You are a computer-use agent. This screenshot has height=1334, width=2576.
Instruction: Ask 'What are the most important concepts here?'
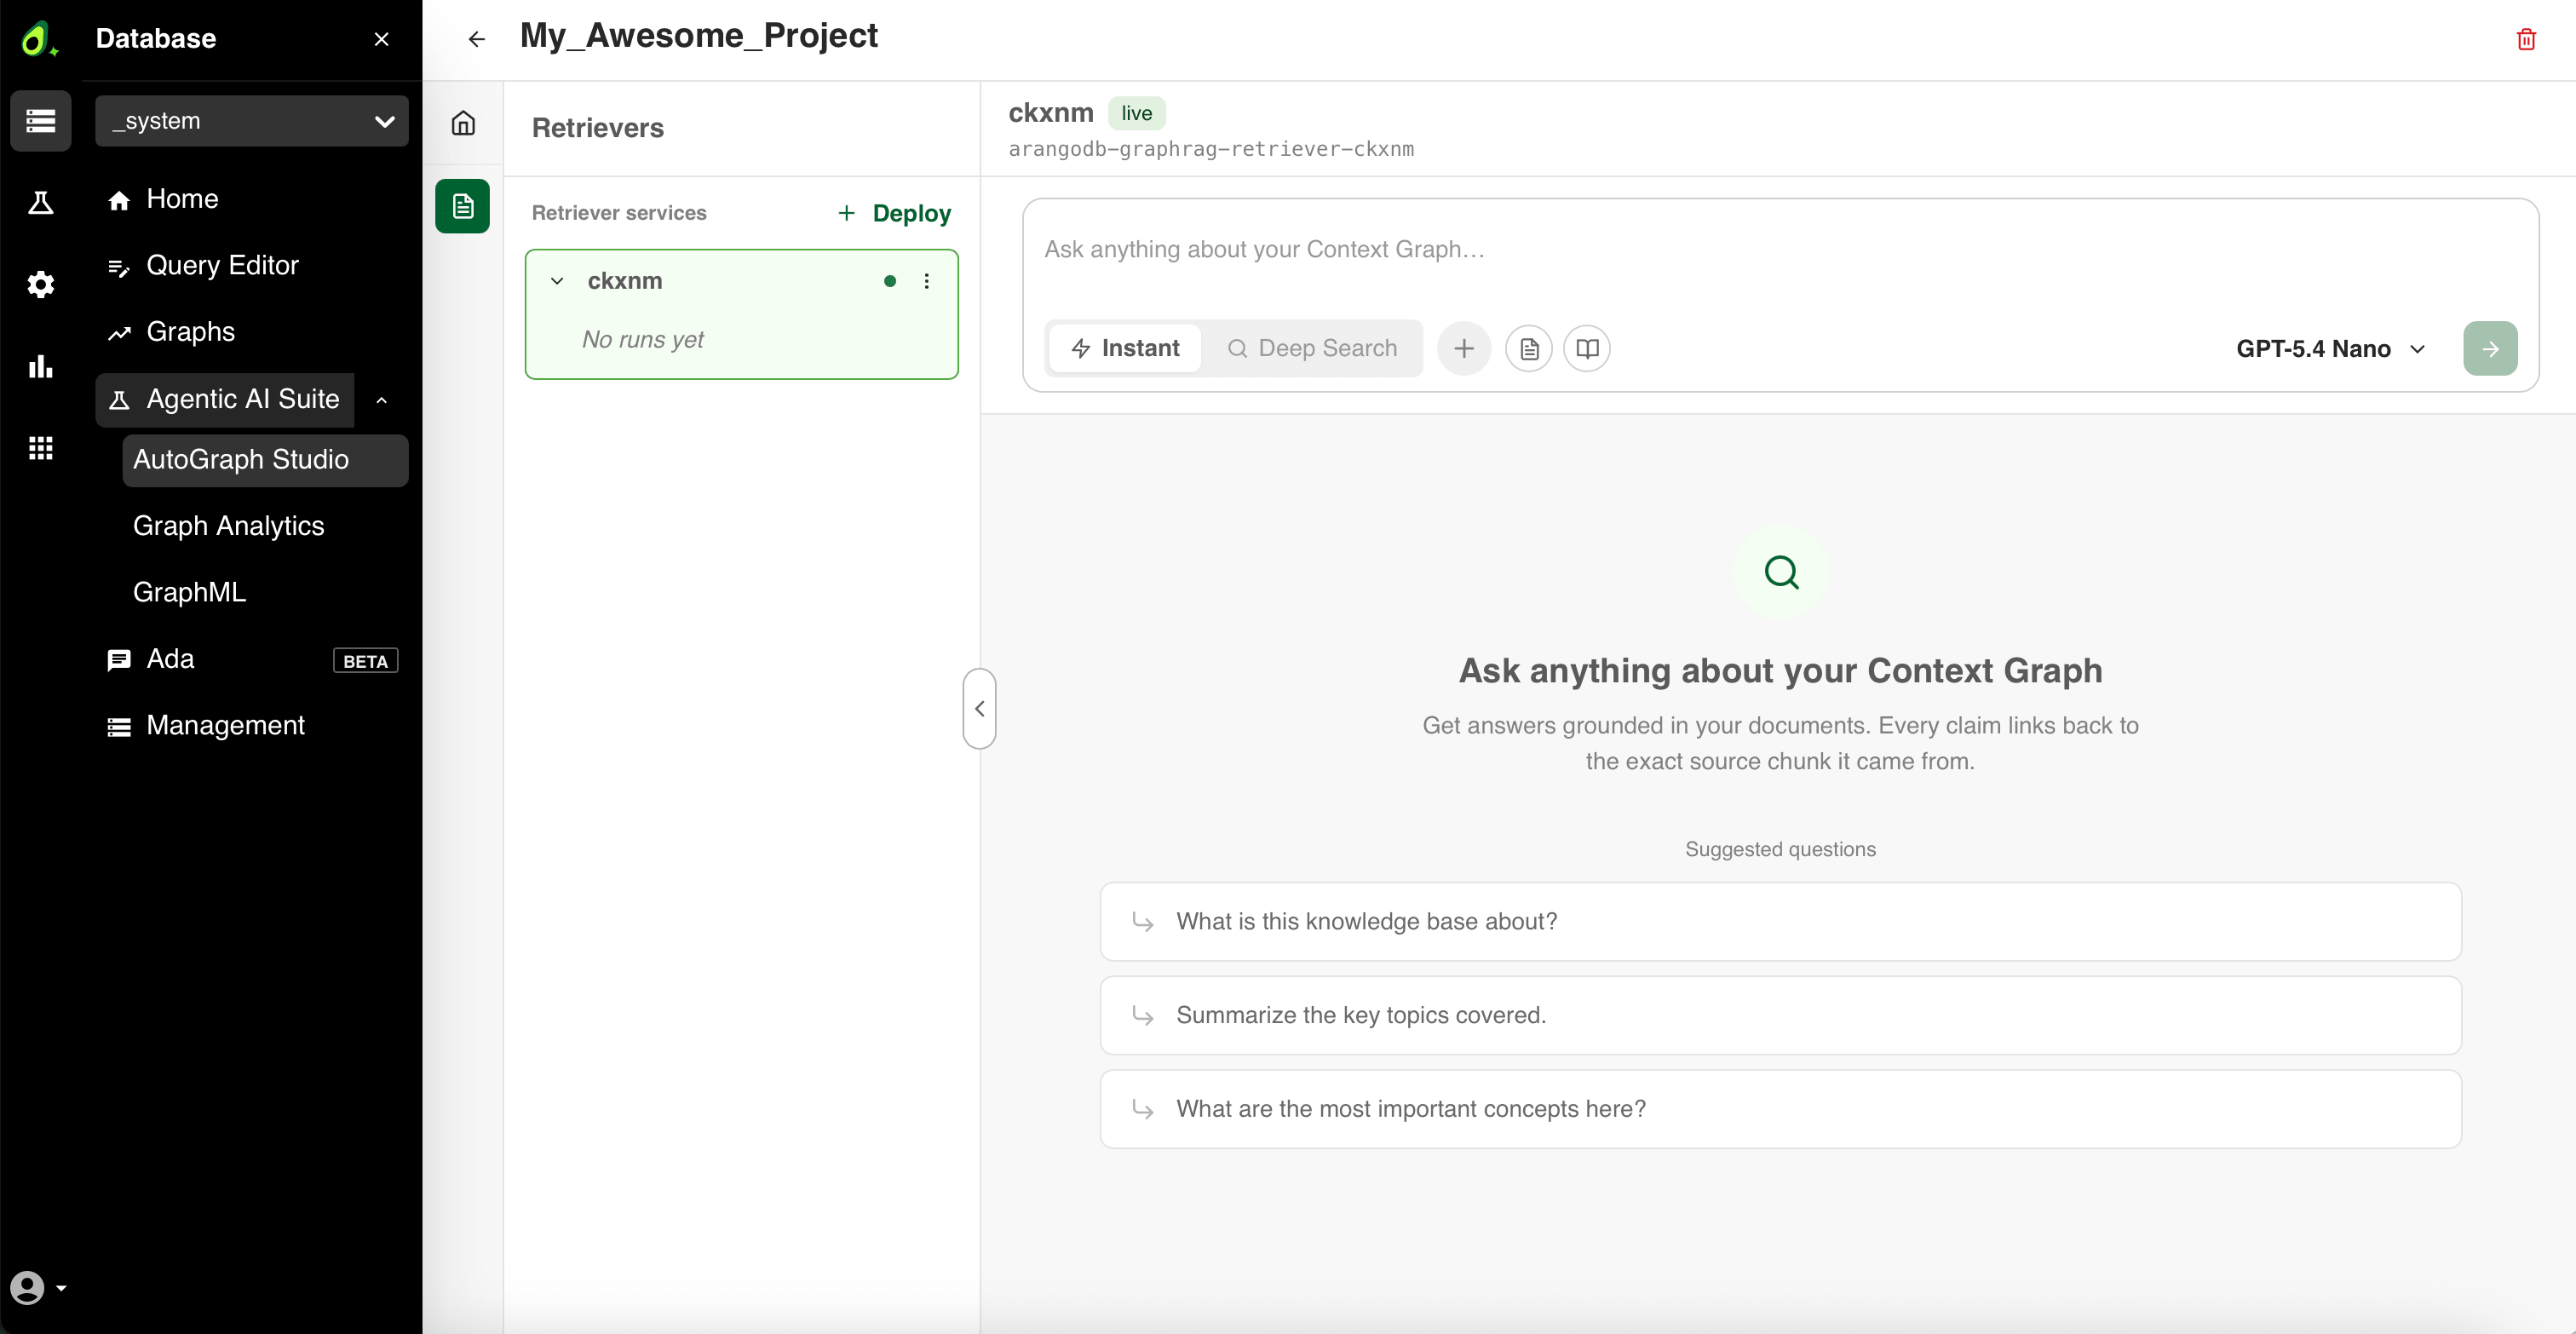click(x=1780, y=1109)
